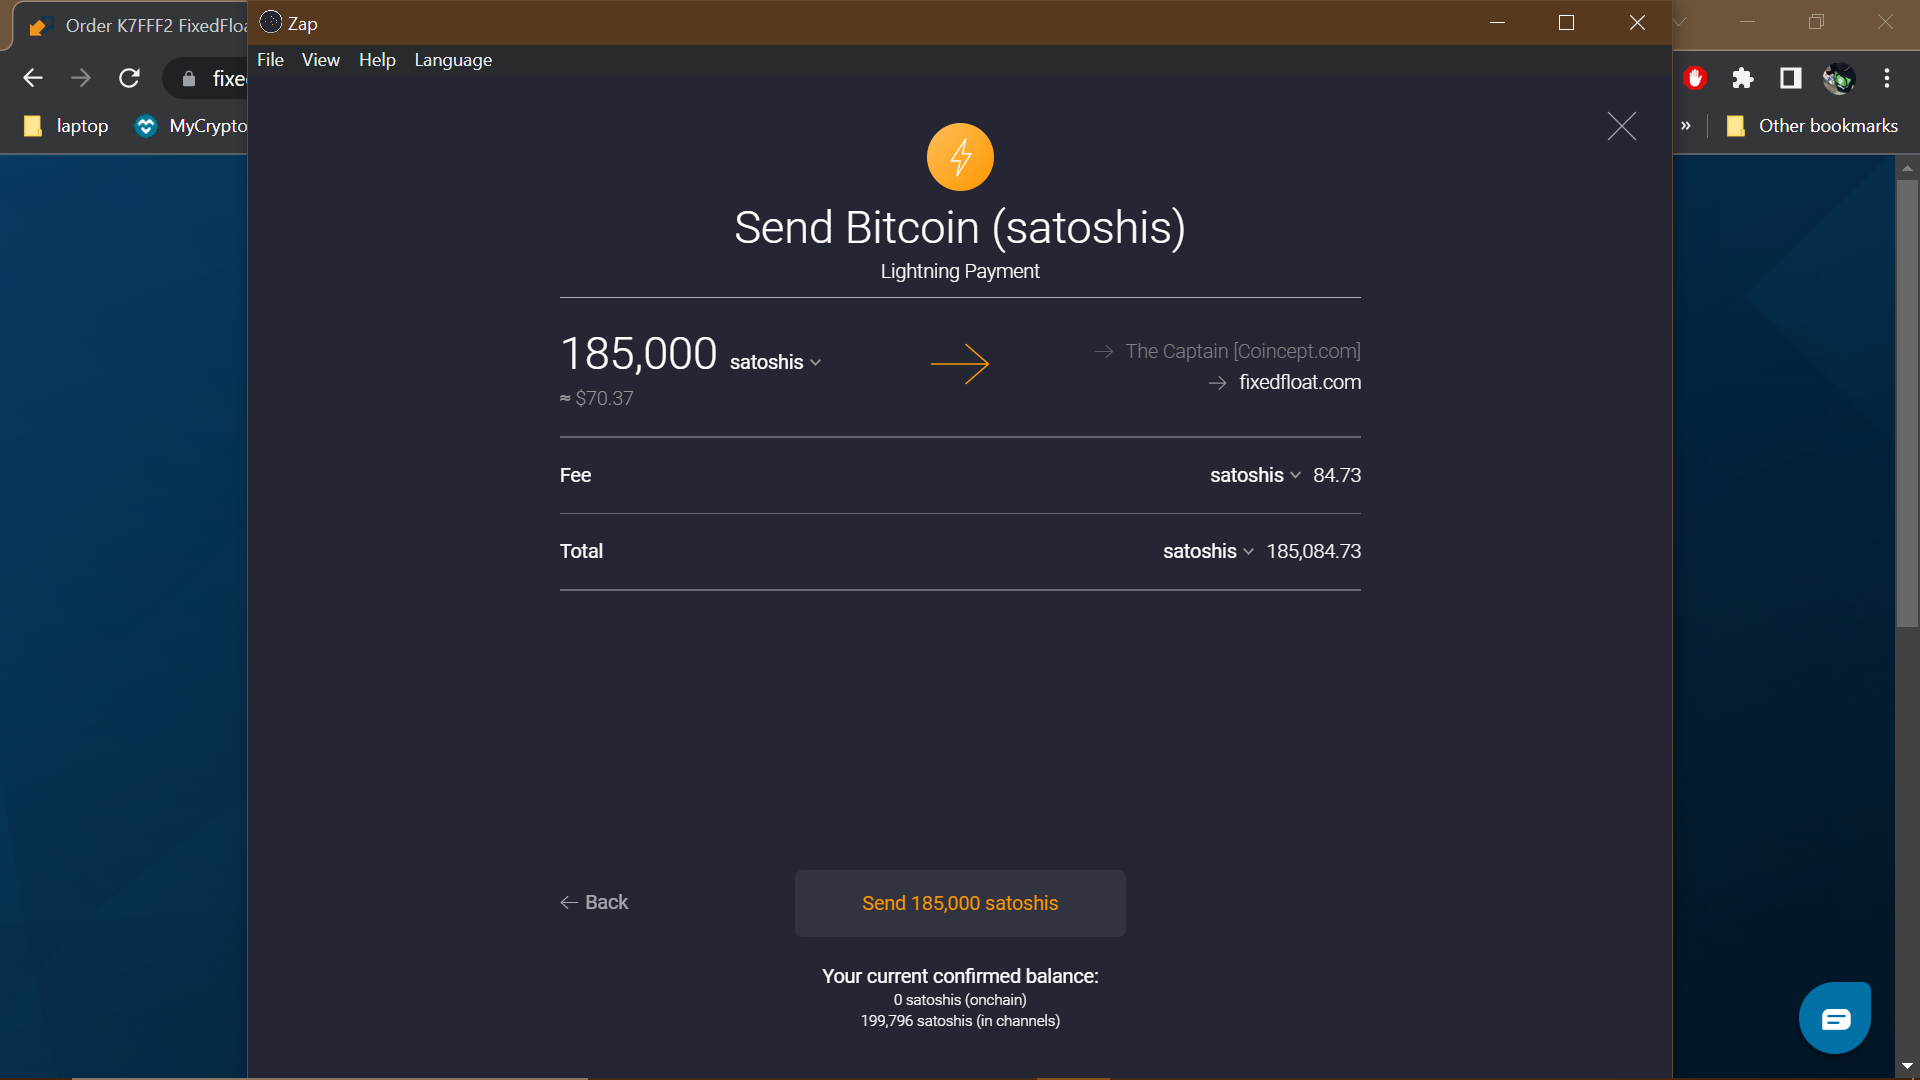The image size is (1920, 1080).
Task: Change the Total satoshis unit dropdown
Action: pos(1208,551)
